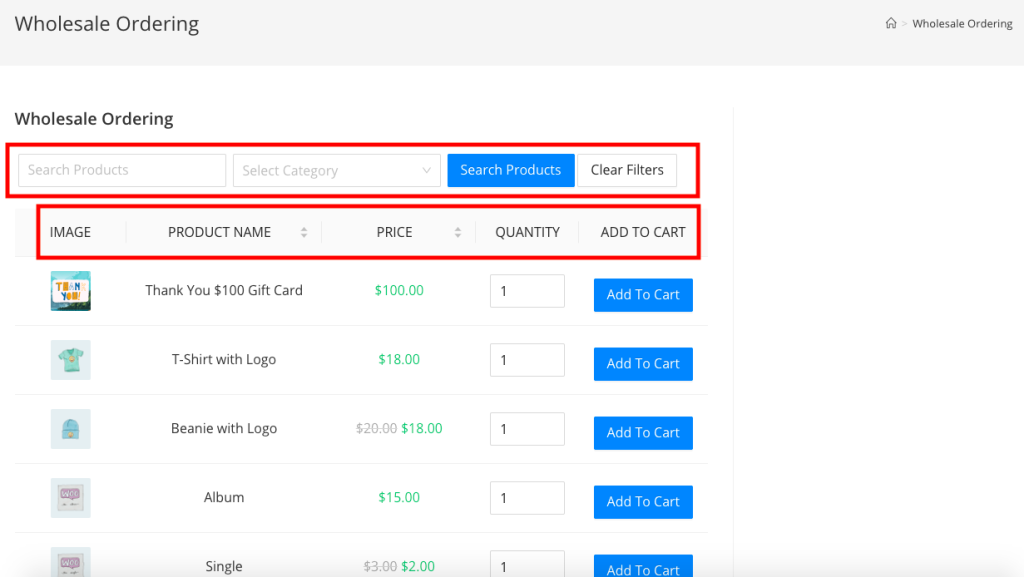The image size is (1024, 577).
Task: Open the Album product name link
Action: pyautogui.click(x=224, y=498)
